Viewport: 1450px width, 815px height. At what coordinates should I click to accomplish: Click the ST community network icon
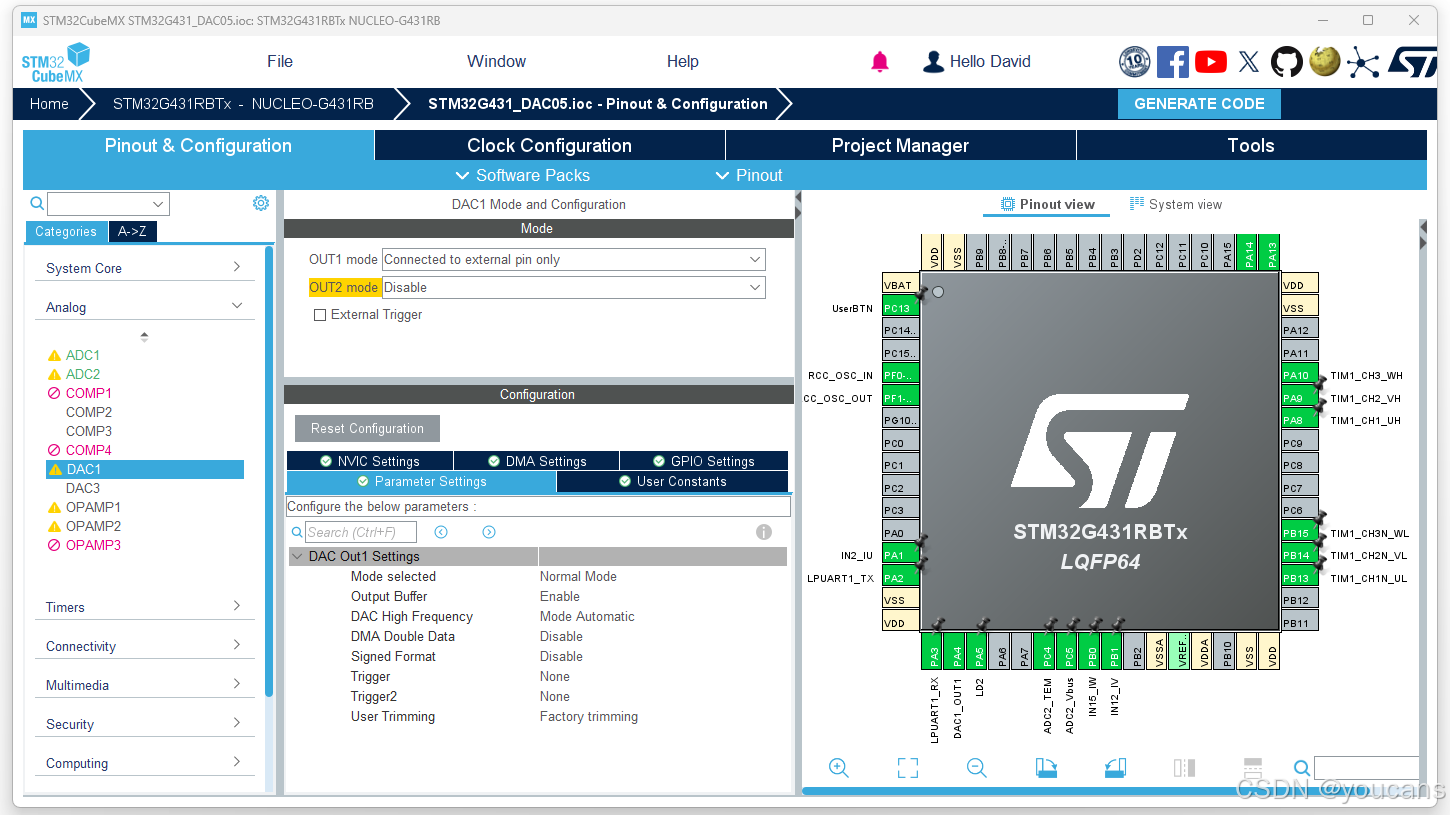coord(1362,62)
